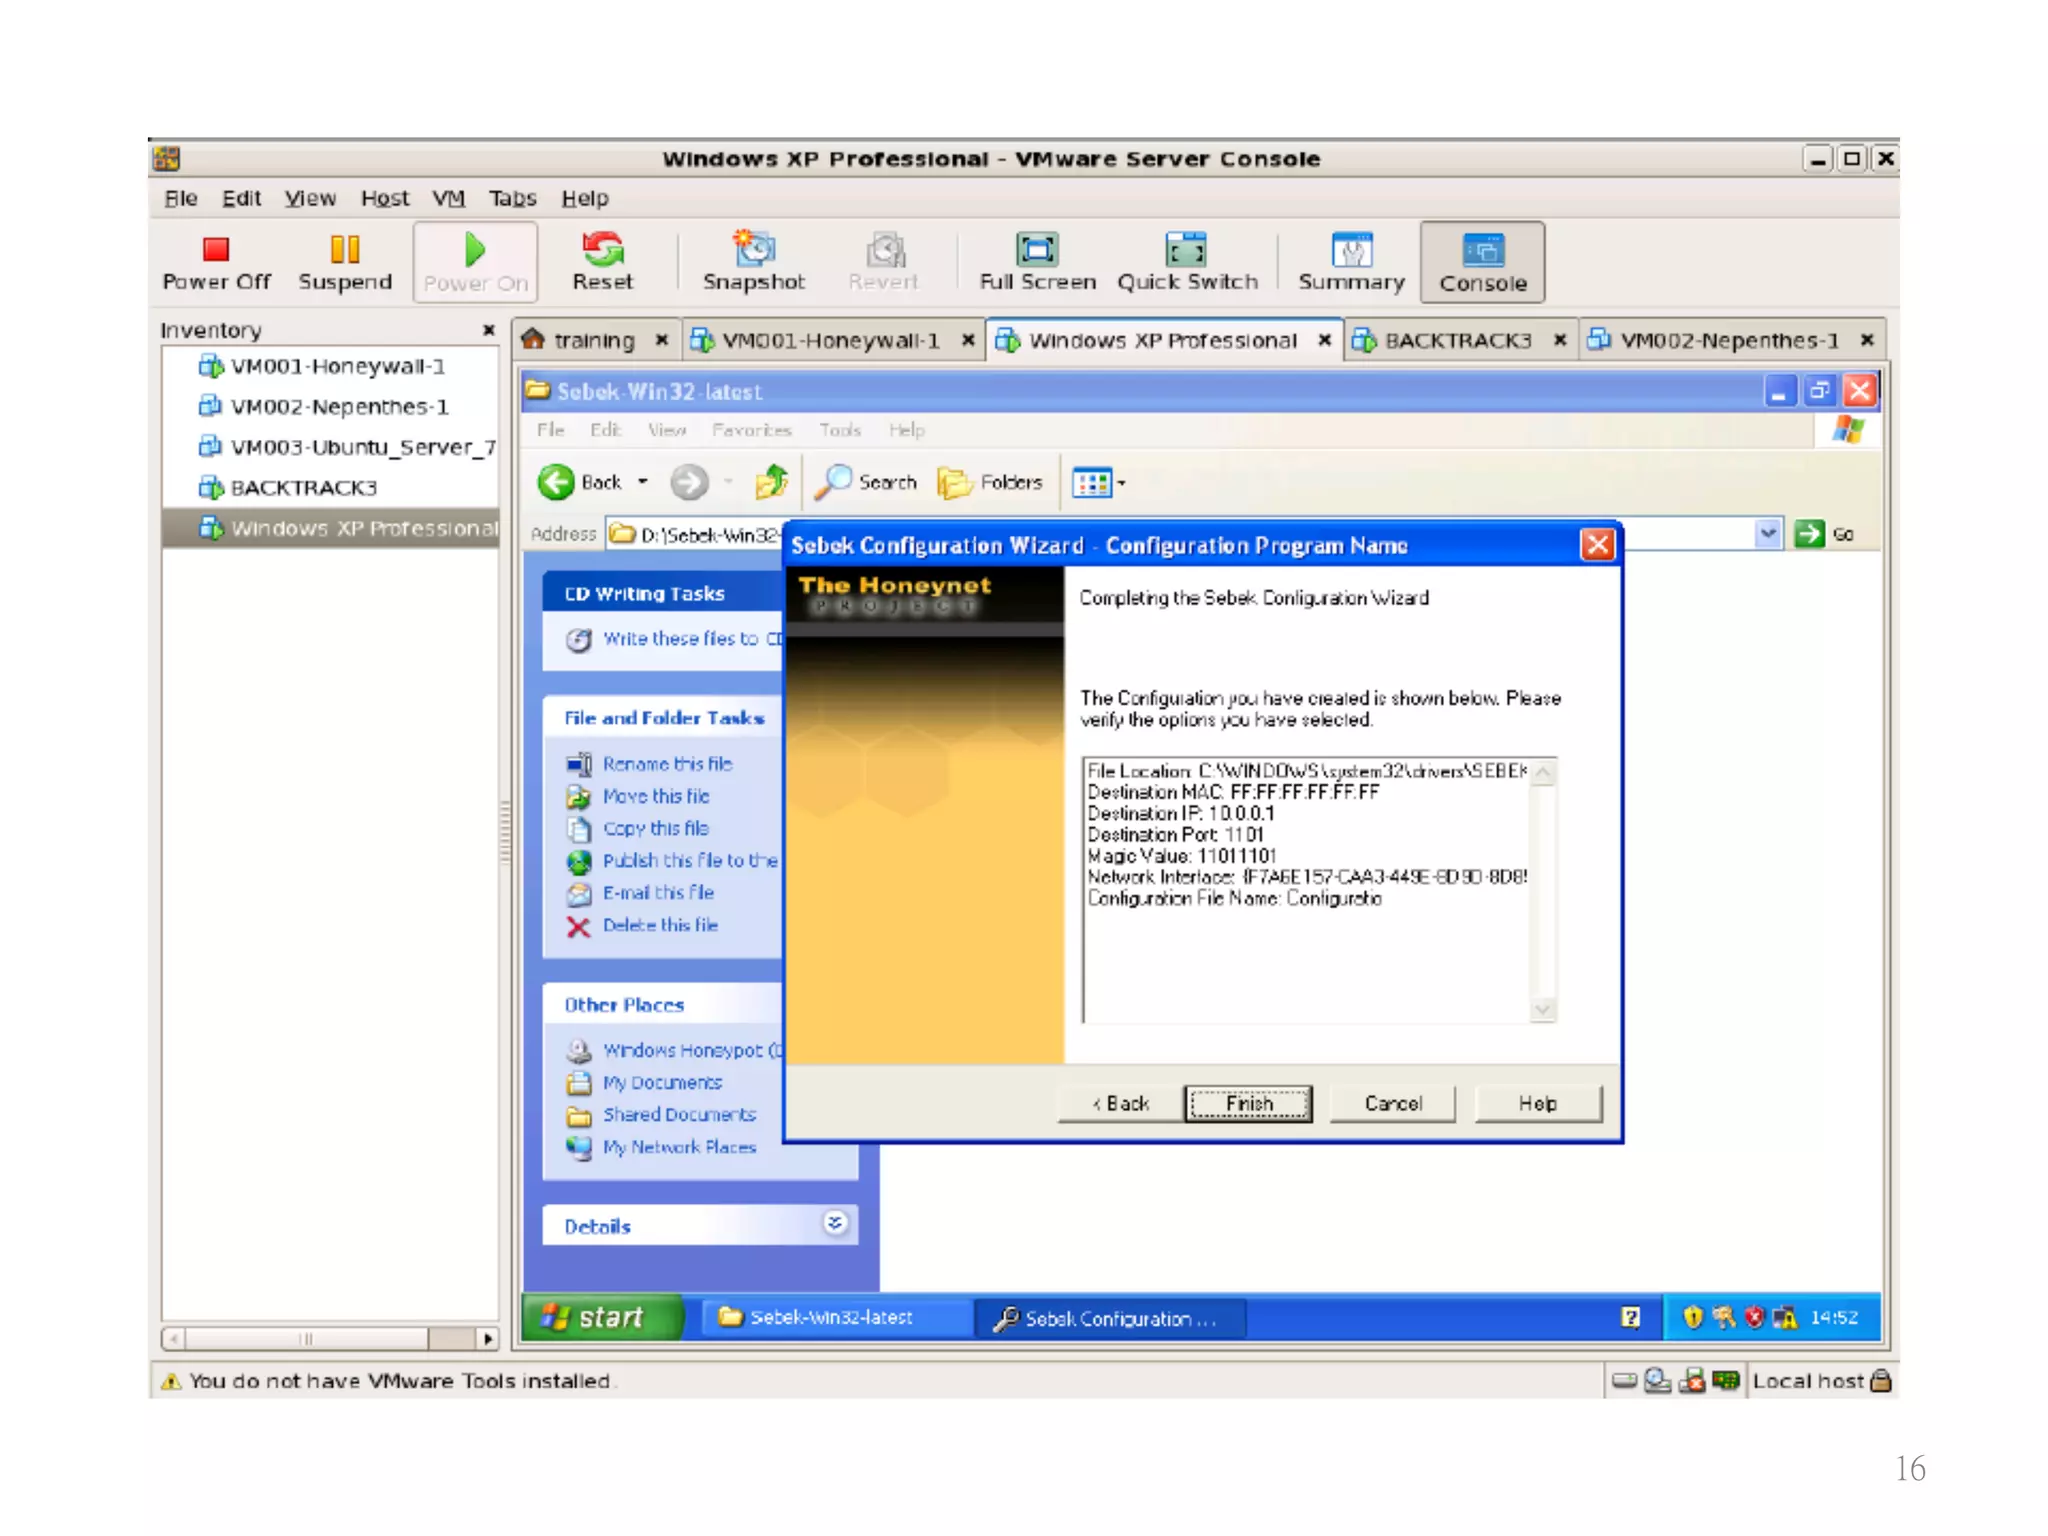Expand the Details panel chevron
The width and height of the screenshot is (2048, 1536).
(835, 1223)
